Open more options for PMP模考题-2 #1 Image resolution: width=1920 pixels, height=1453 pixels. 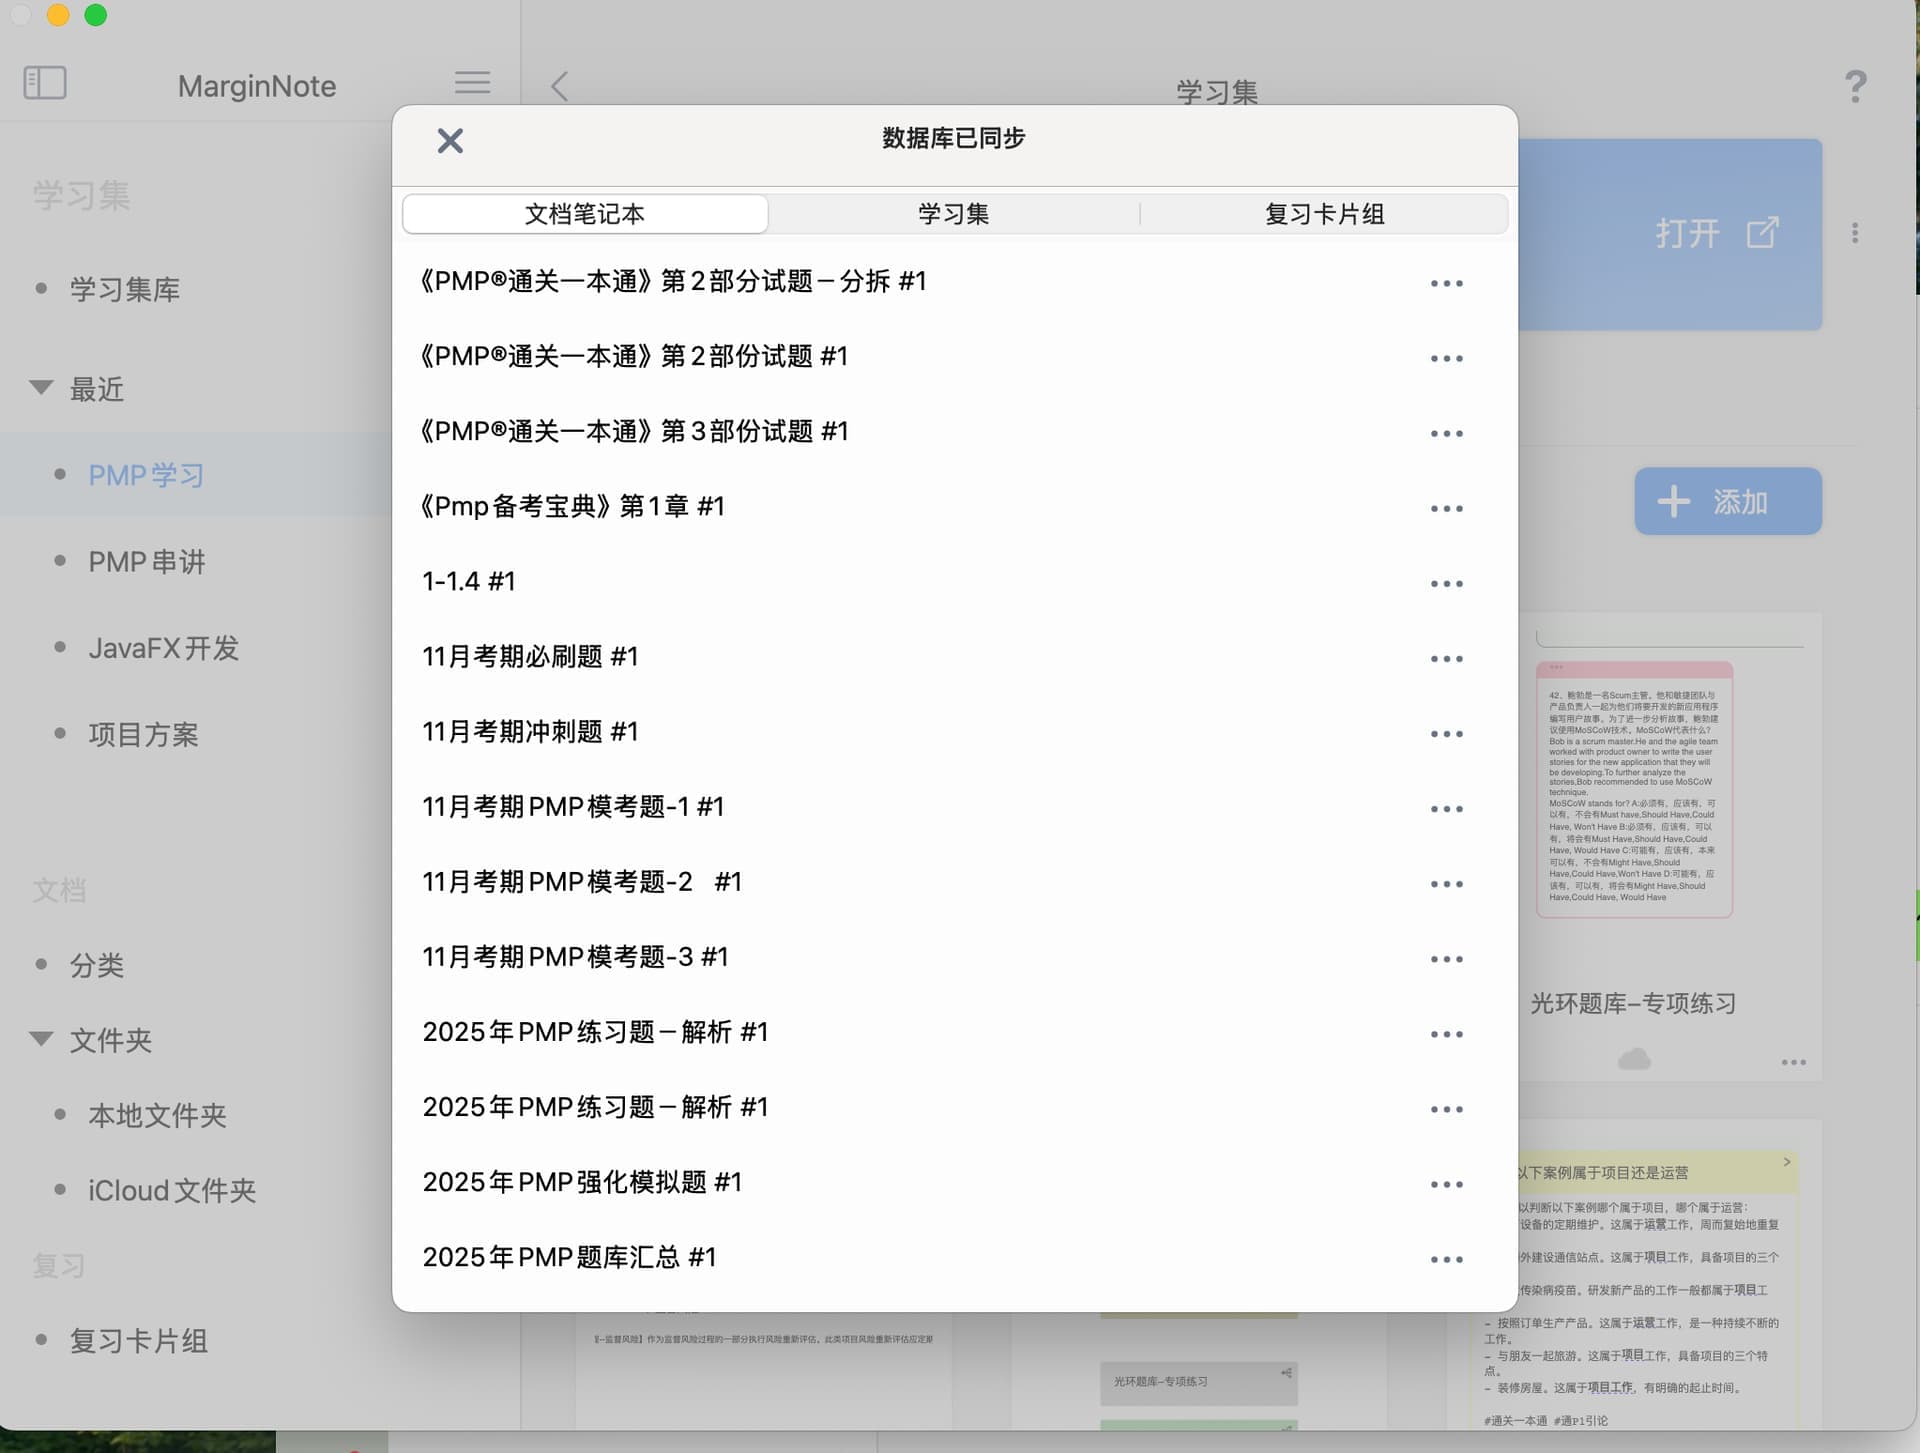(x=1446, y=884)
